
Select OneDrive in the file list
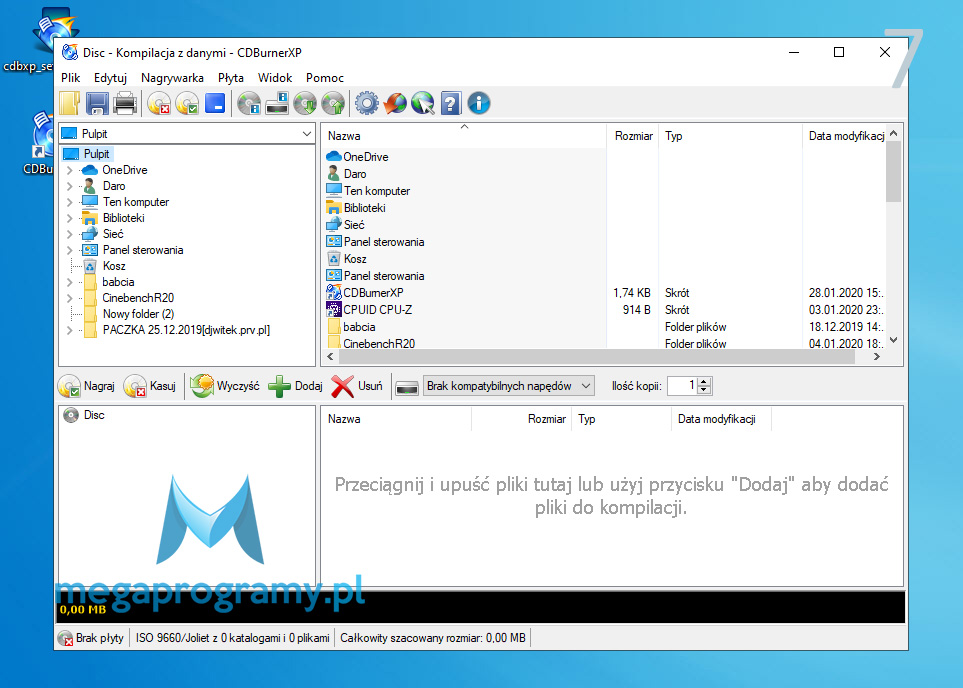click(366, 157)
